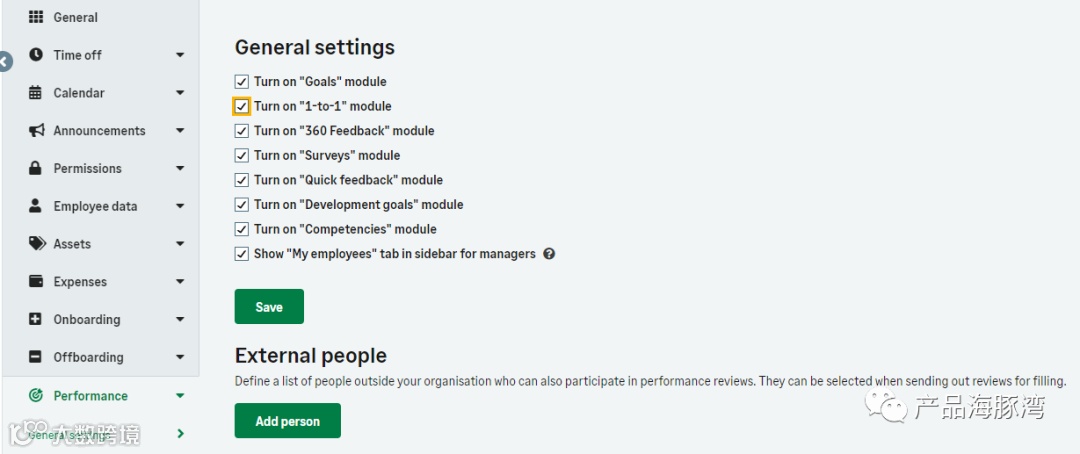The width and height of the screenshot is (1080, 454).
Task: Click the help icon next to My employees
Action: coord(549,254)
